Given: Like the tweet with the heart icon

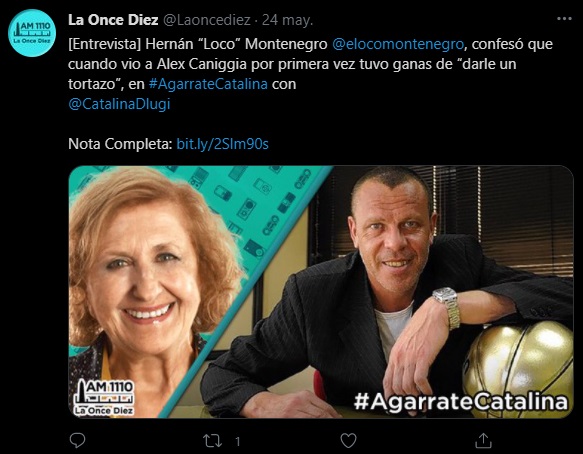Looking at the screenshot, I should (x=348, y=441).
